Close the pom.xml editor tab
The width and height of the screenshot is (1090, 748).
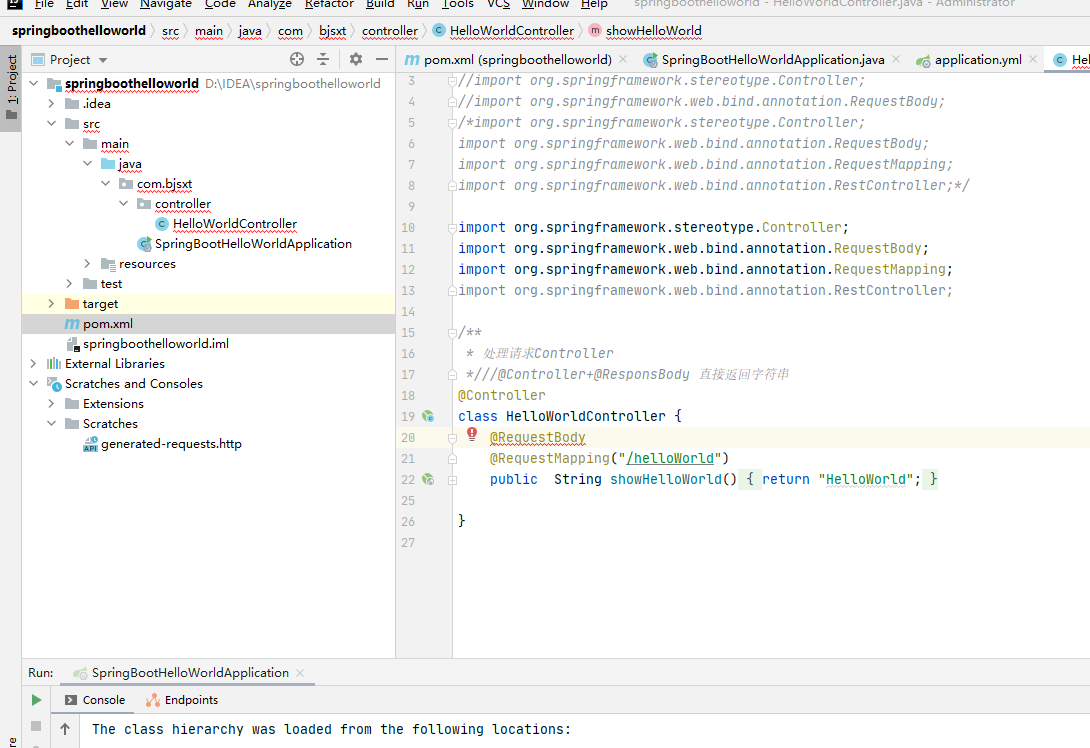point(623,59)
